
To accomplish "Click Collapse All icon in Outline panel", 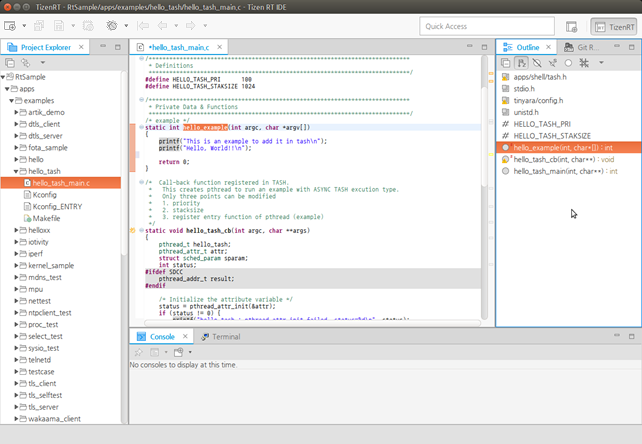I will coord(506,62).
